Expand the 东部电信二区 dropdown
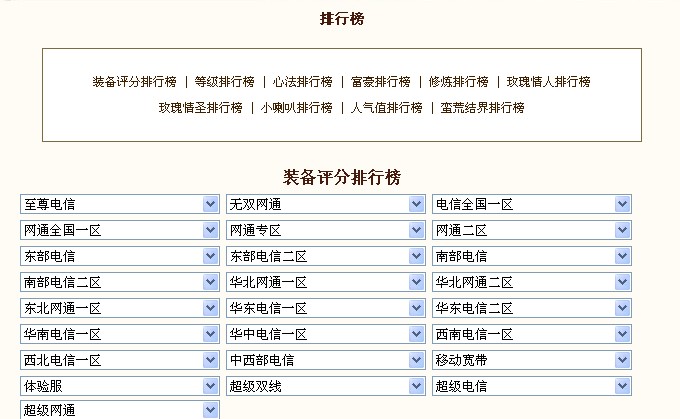The width and height of the screenshot is (680, 419). pos(326,256)
